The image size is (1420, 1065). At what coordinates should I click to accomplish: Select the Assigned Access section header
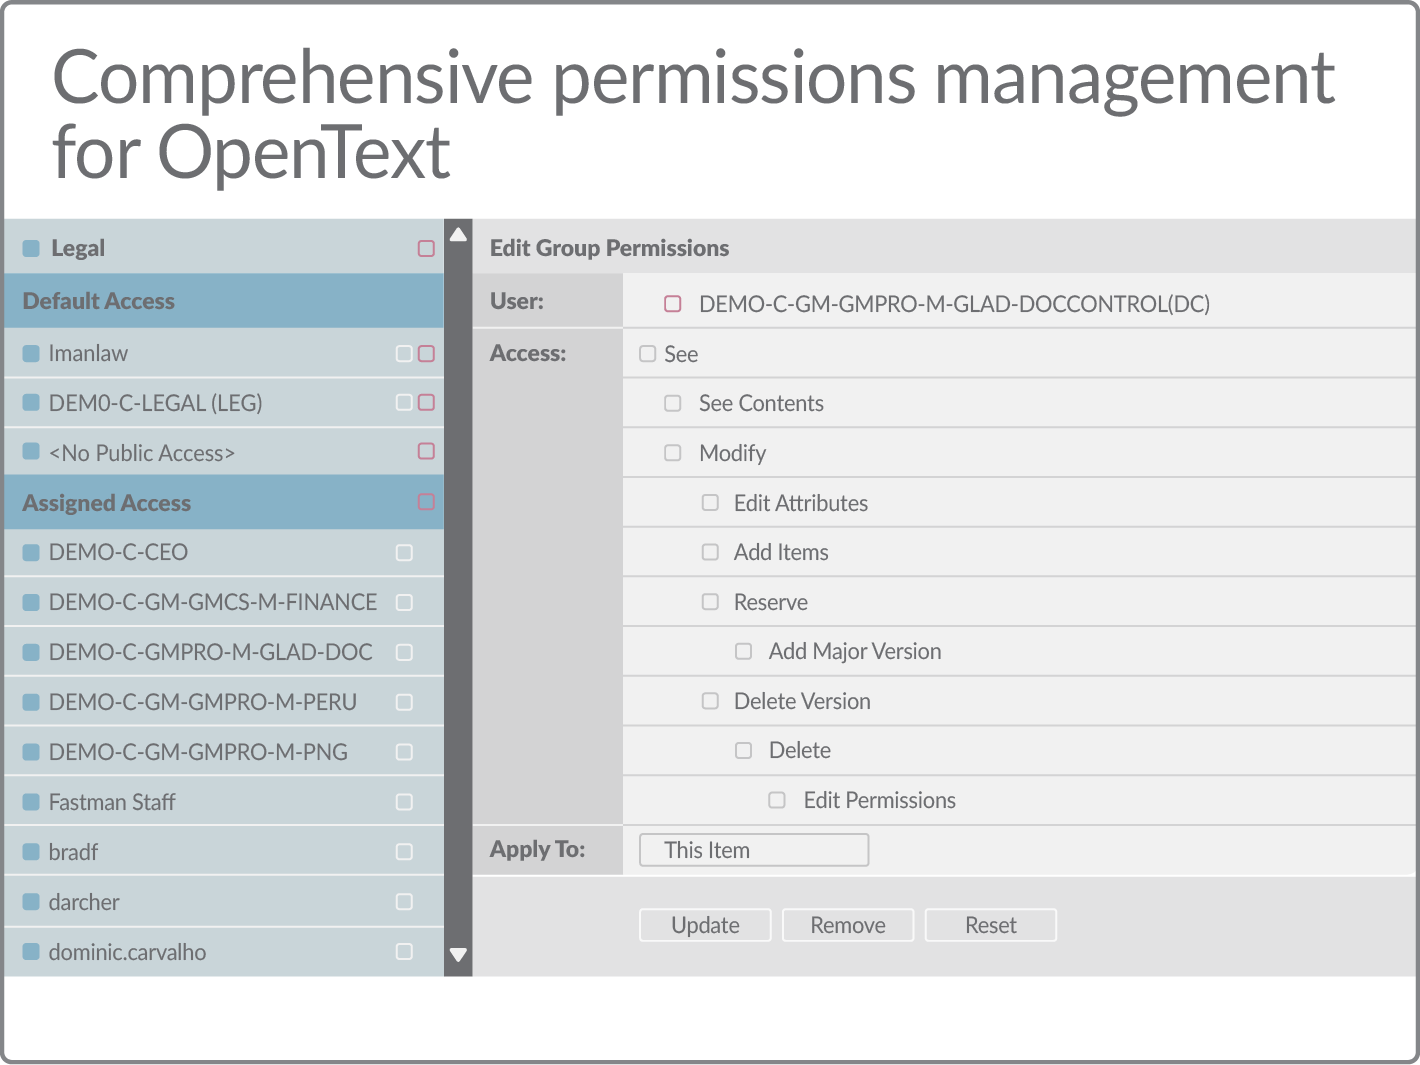point(105,502)
